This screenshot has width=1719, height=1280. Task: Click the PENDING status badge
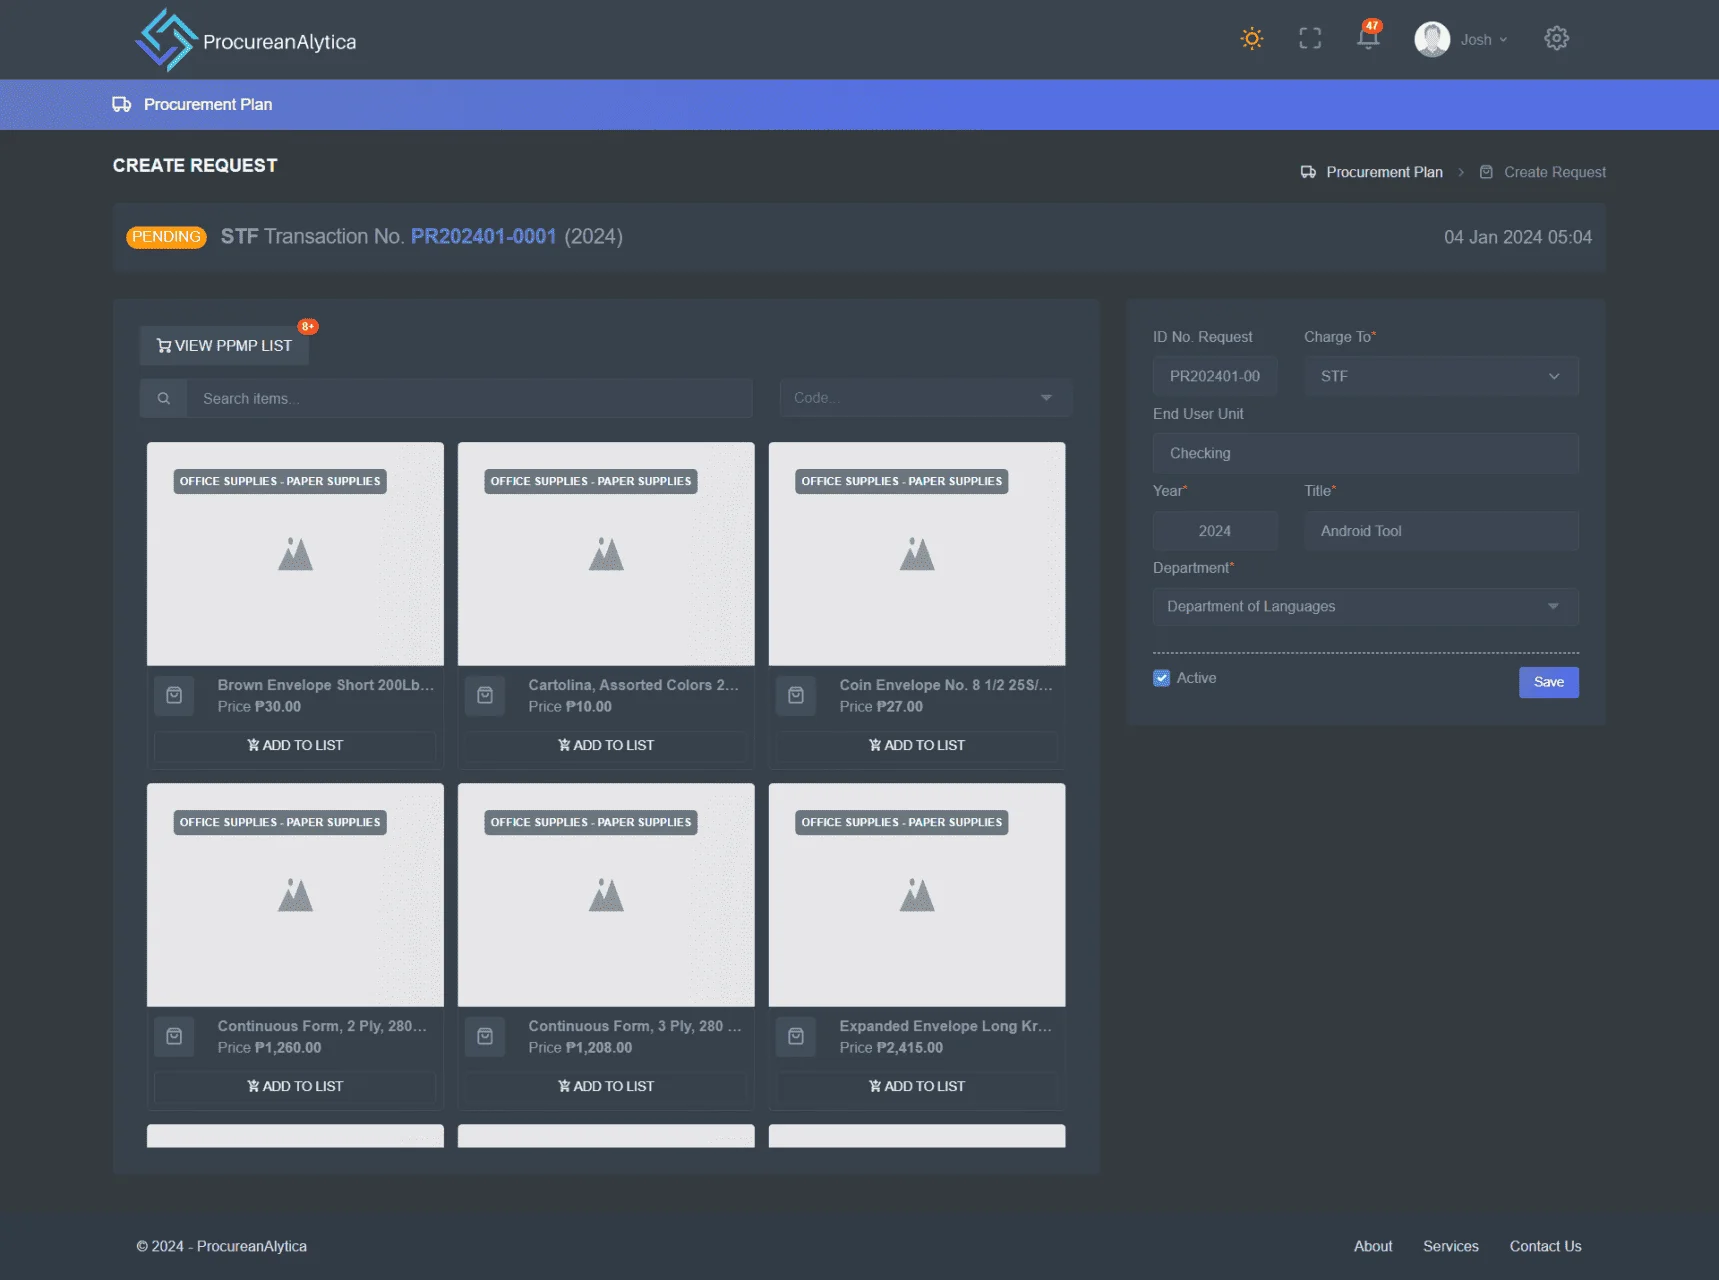coord(166,237)
